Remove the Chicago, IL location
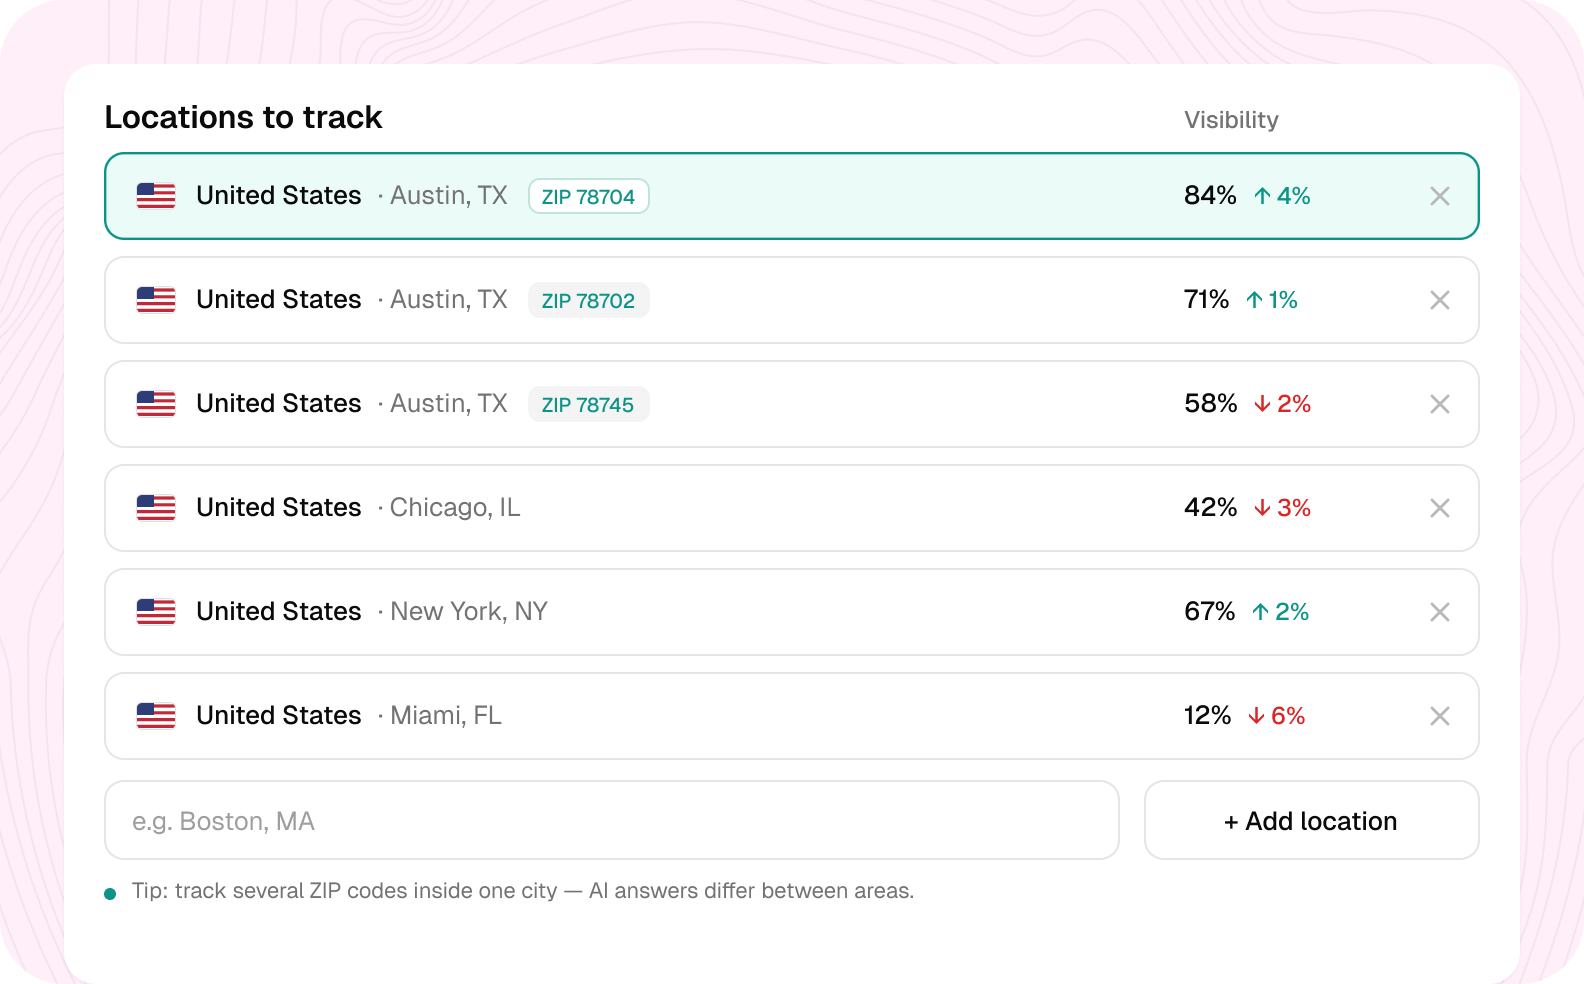 coord(1439,508)
